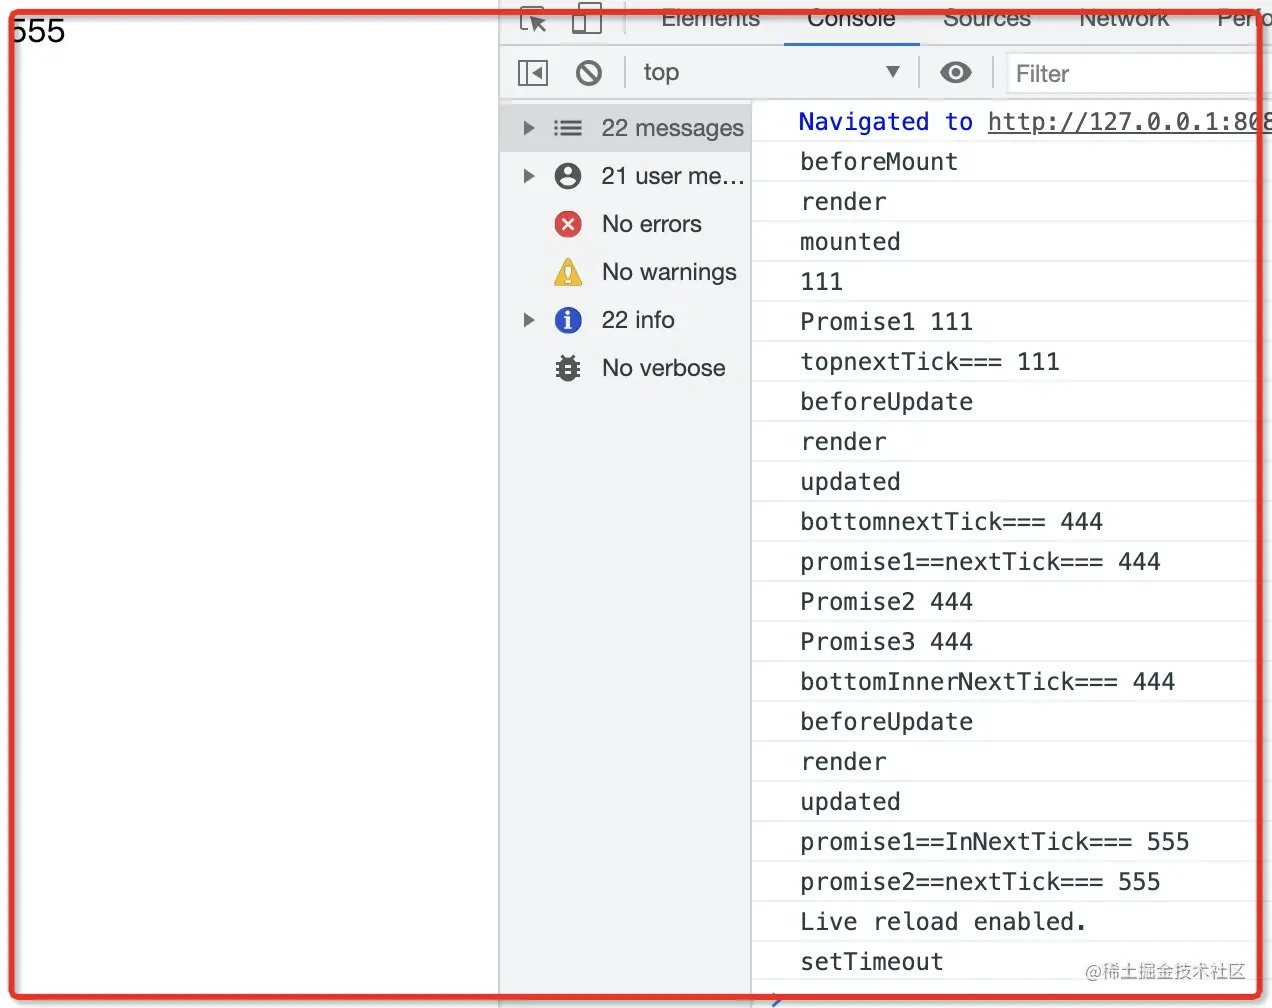This screenshot has height=1008, width=1272.
Task: Toggle the device toolbar icon
Action: pos(587,19)
